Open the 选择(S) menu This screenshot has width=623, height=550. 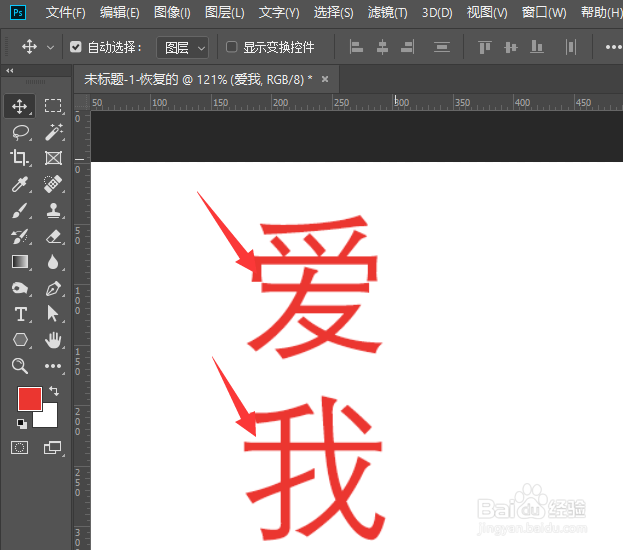[333, 13]
